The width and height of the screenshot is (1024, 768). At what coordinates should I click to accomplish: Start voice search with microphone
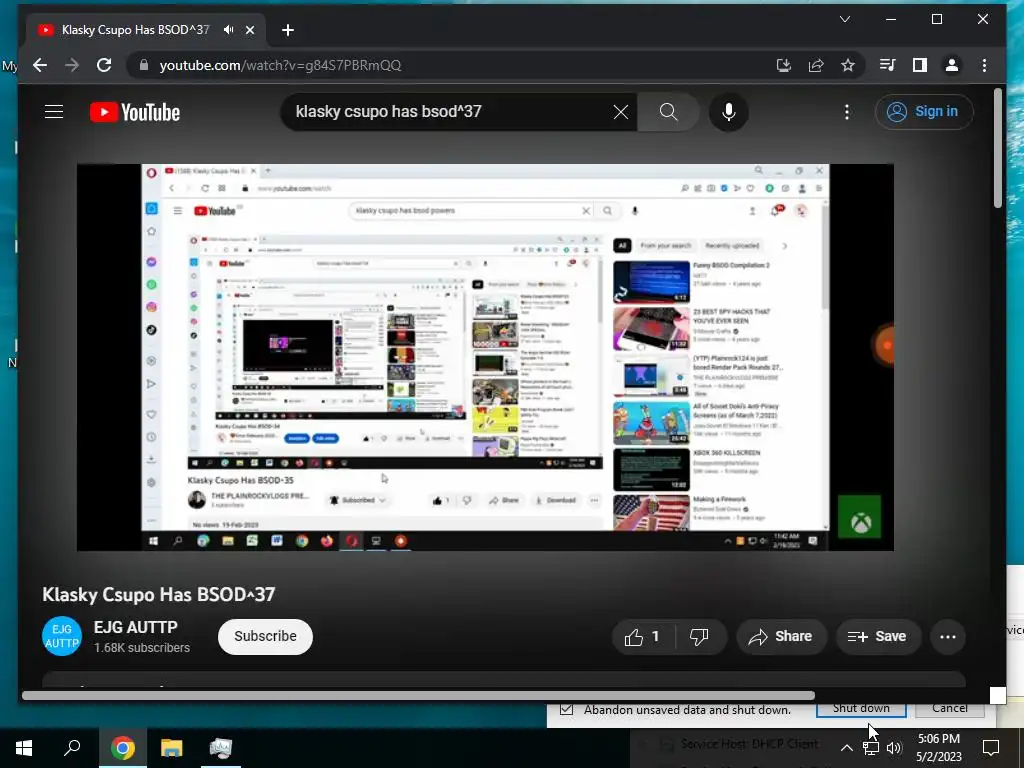click(729, 112)
